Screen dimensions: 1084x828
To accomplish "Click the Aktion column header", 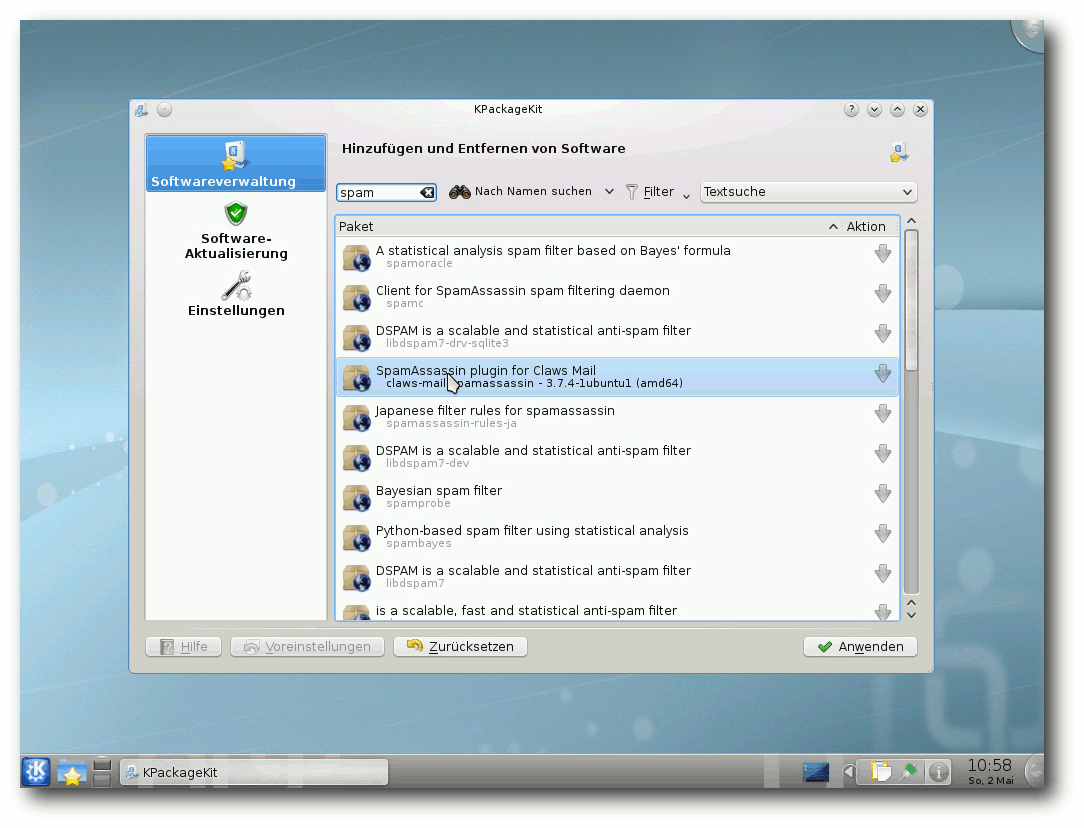I will point(866,226).
